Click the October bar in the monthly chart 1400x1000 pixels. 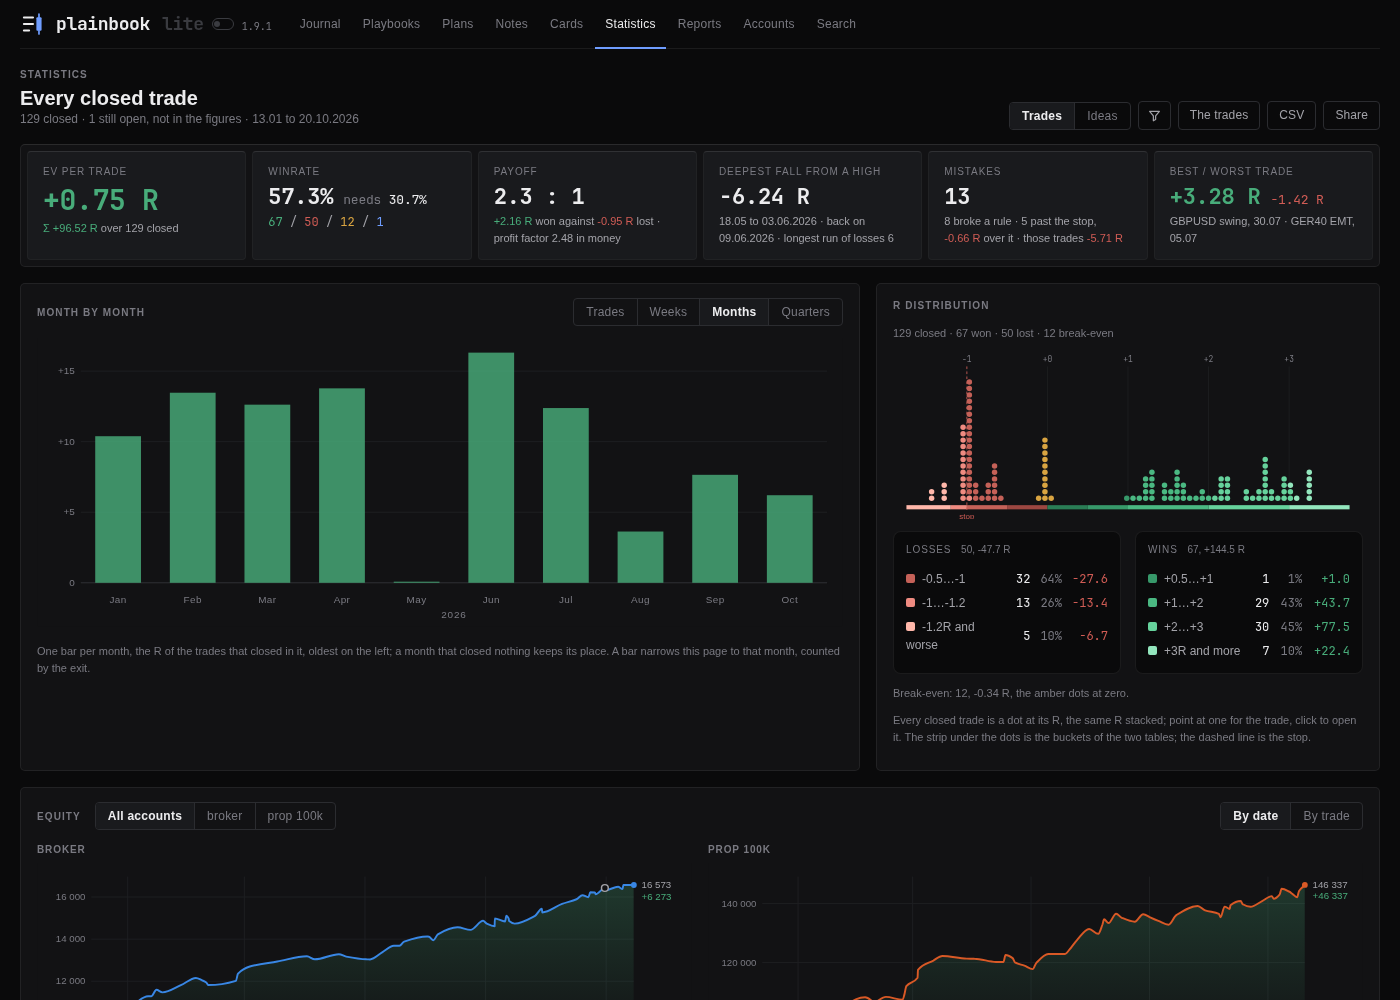[x=790, y=539]
